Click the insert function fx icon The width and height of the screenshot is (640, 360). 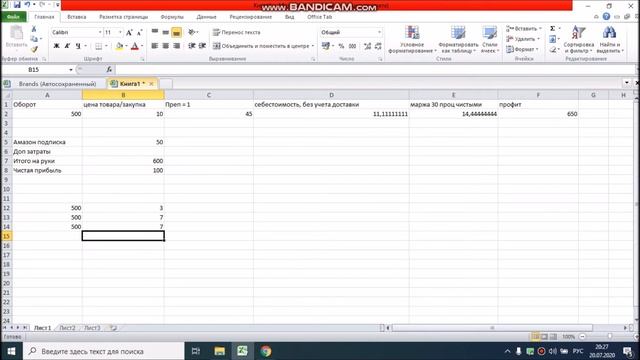coord(109,70)
